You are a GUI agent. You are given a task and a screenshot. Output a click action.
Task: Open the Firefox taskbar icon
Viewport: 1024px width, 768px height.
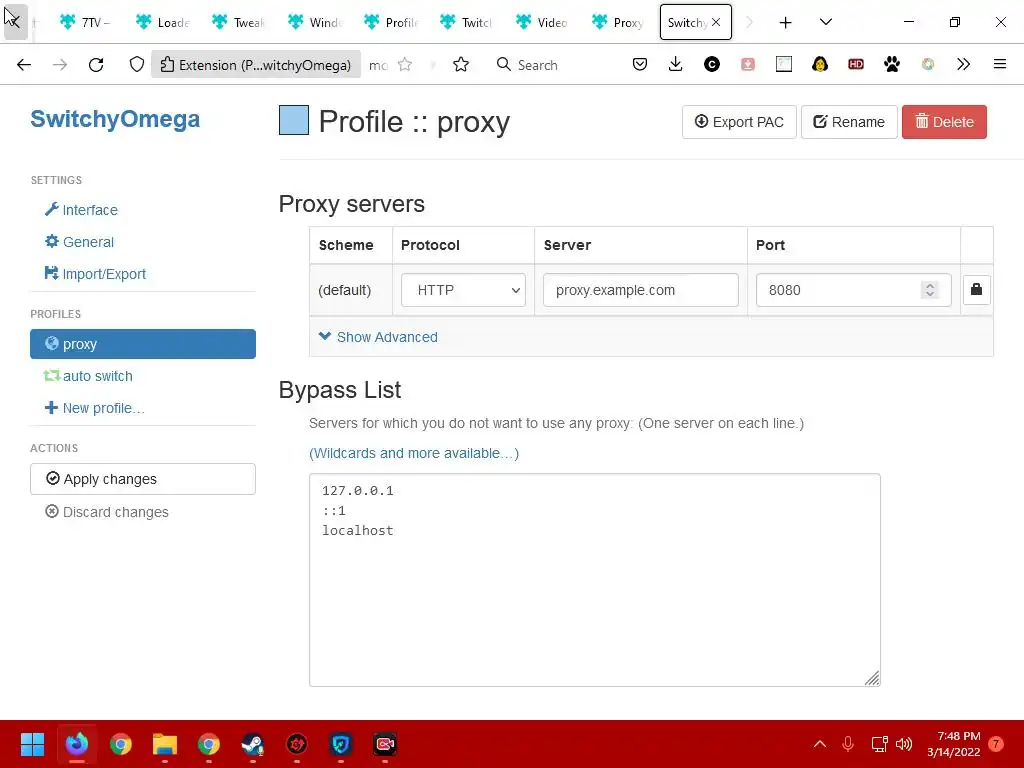(76, 744)
